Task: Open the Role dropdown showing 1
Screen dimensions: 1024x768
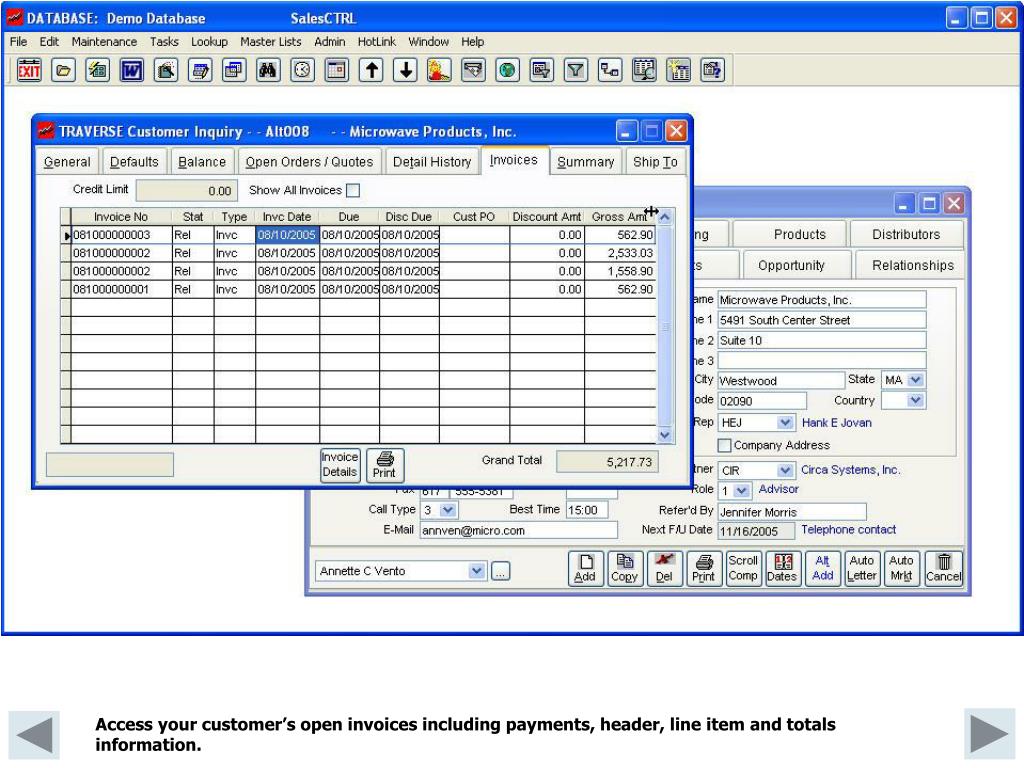Action: (x=741, y=490)
